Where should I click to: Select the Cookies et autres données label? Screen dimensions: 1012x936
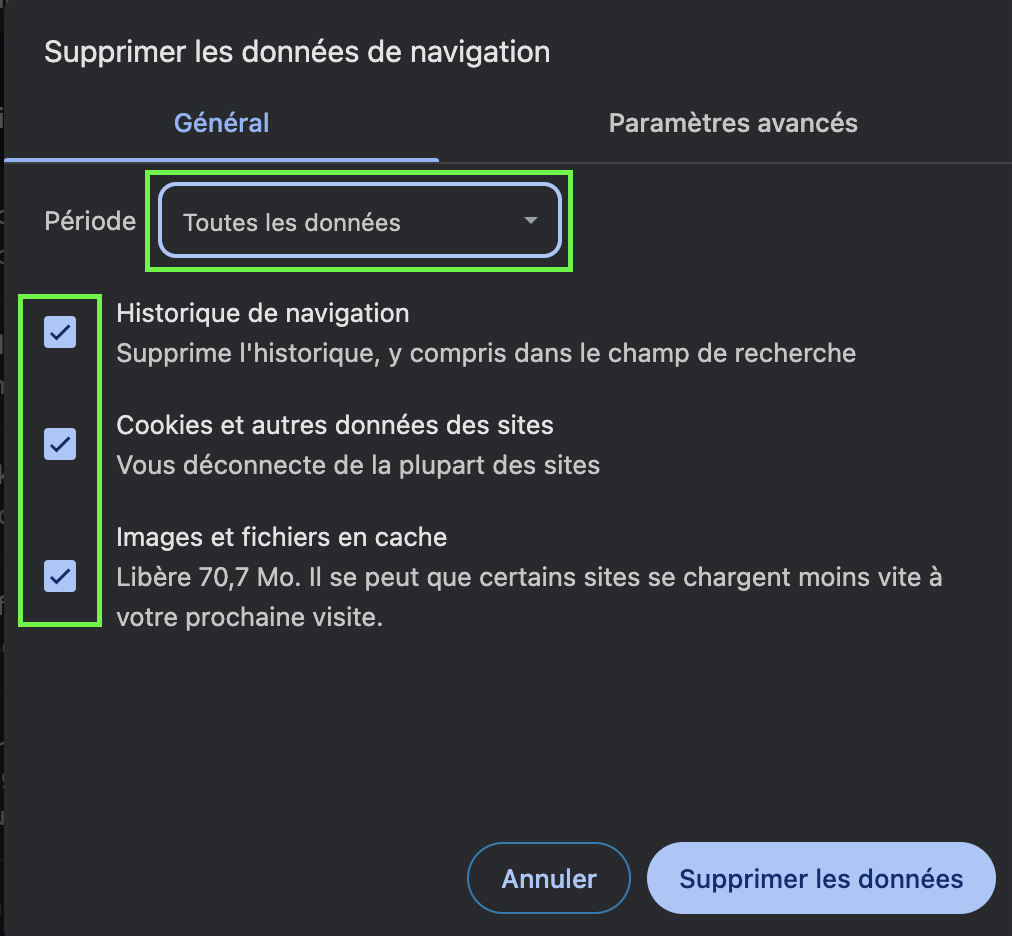(x=335, y=425)
